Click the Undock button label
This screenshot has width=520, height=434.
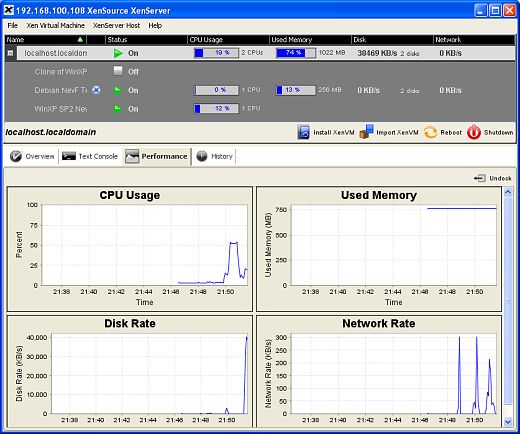point(500,178)
